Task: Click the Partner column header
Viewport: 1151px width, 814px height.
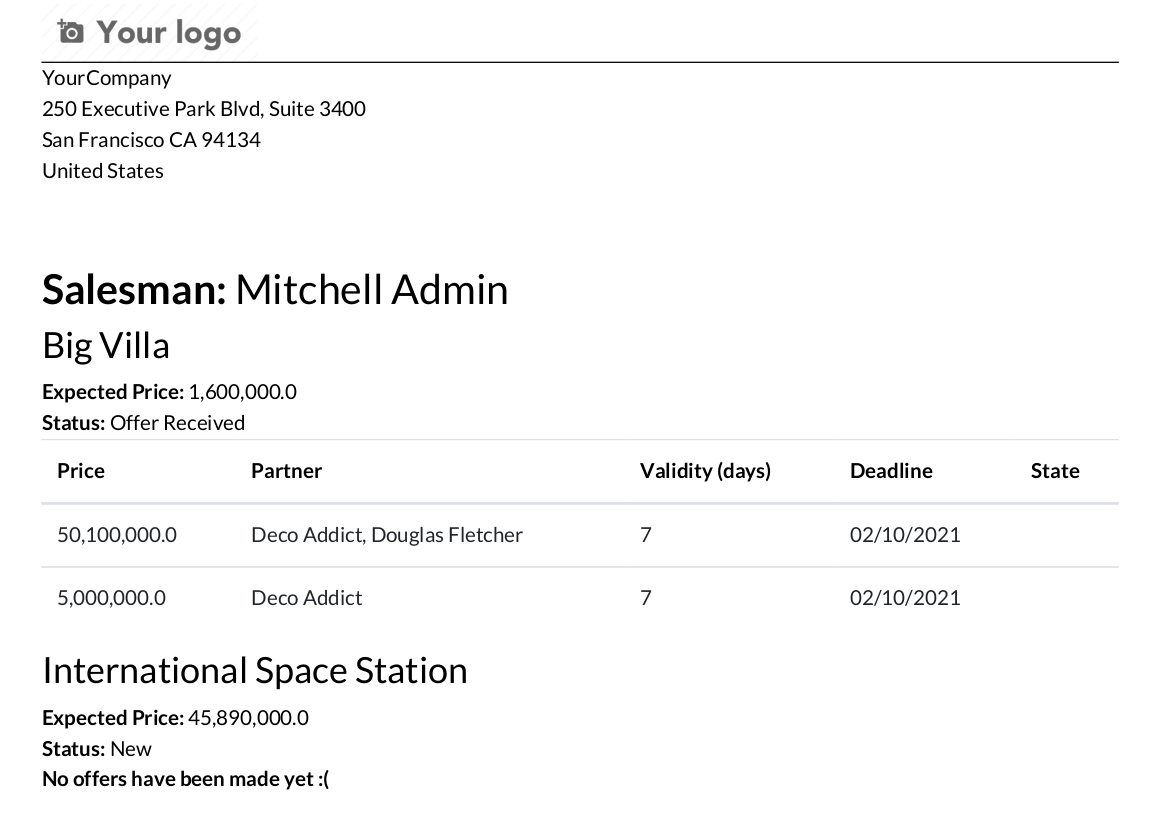Action: coord(286,470)
